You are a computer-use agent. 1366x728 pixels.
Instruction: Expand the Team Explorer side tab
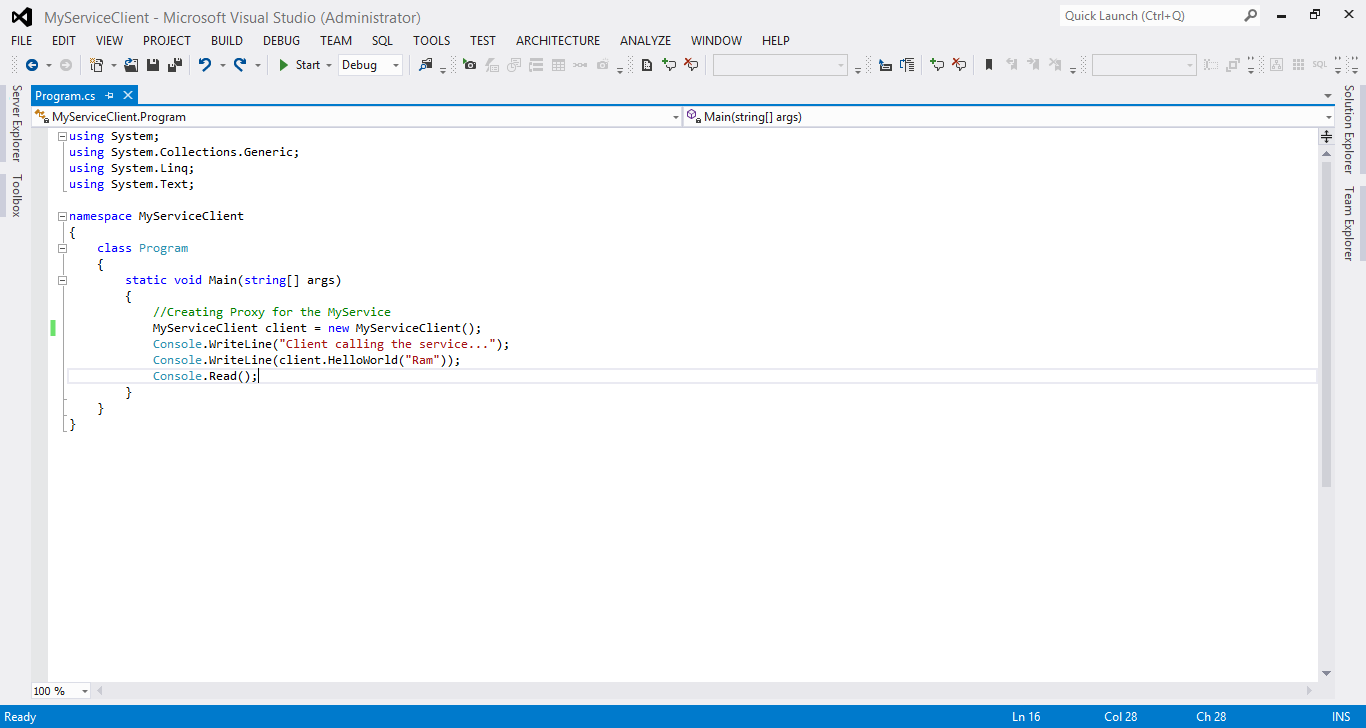1348,224
